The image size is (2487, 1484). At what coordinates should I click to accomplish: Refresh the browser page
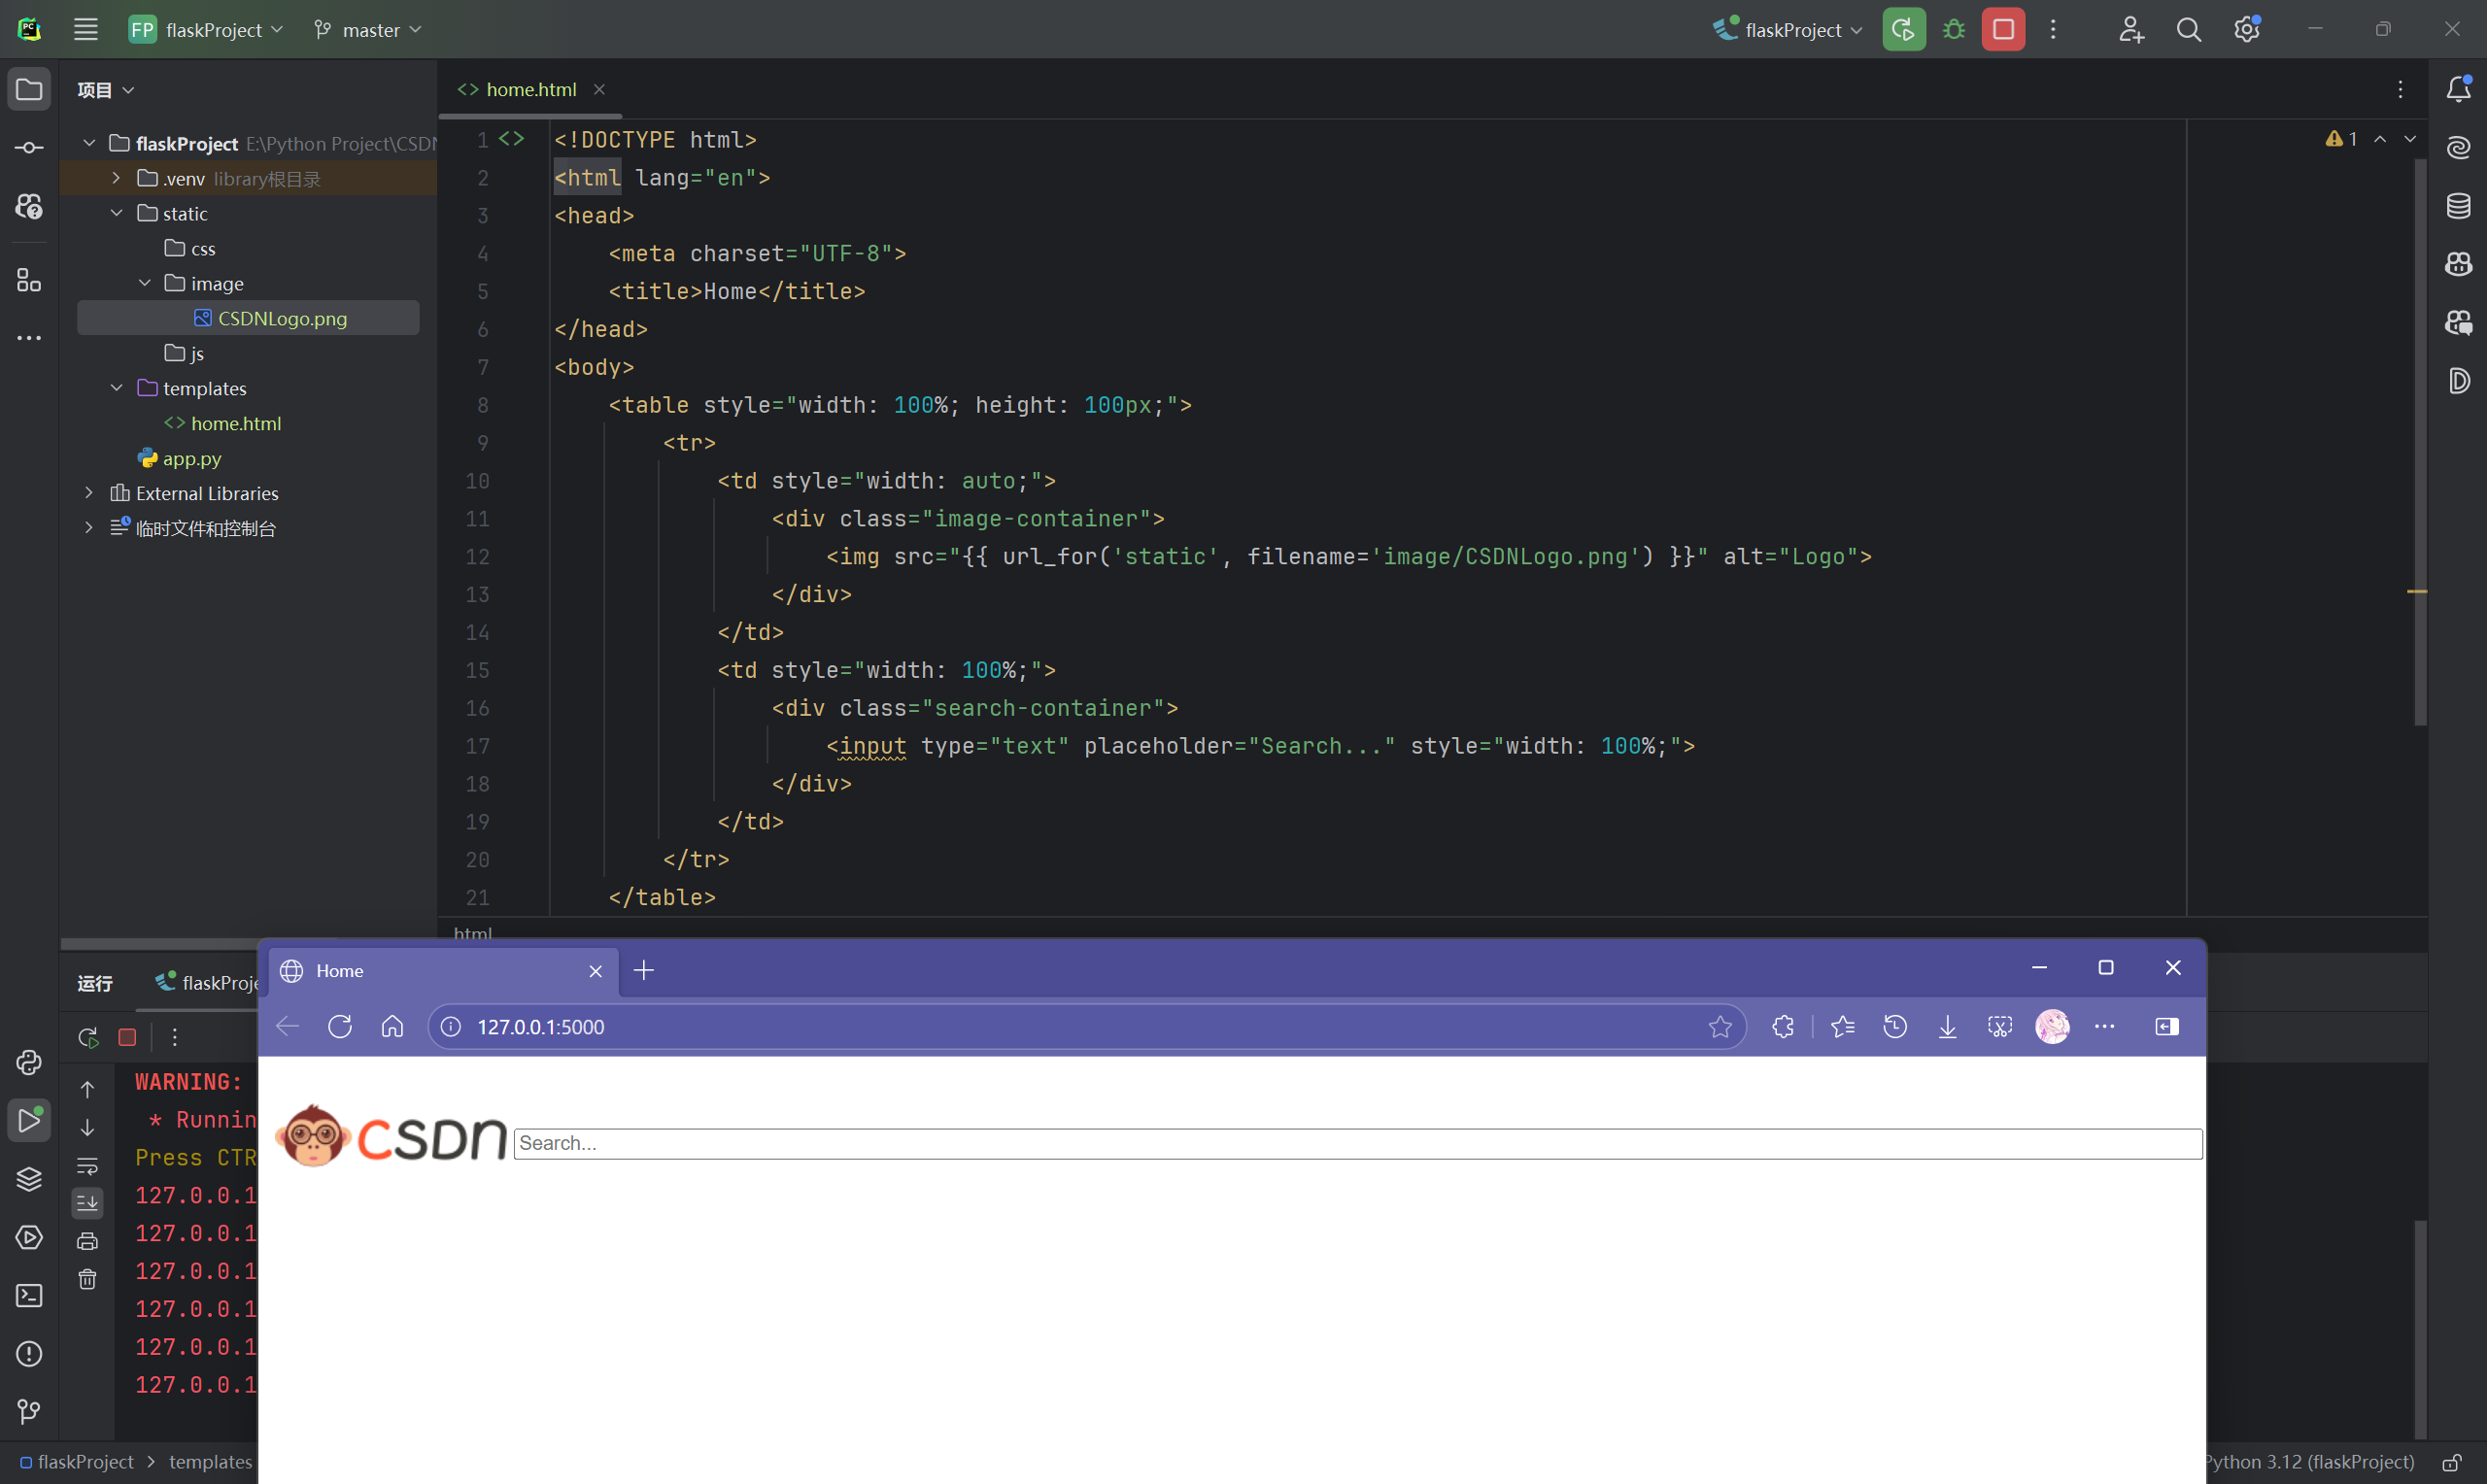point(340,1026)
